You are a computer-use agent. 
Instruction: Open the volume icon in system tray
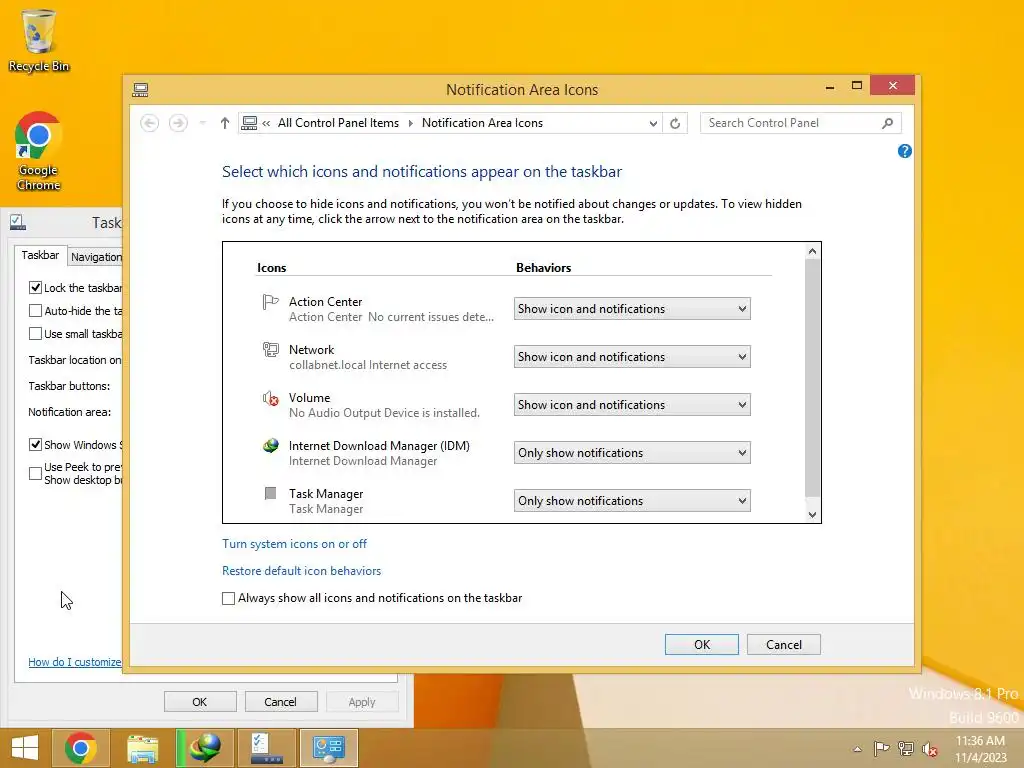930,749
